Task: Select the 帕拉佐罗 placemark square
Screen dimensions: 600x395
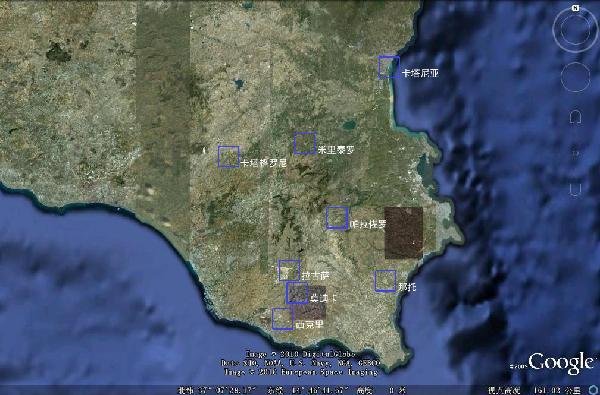Action: click(337, 217)
